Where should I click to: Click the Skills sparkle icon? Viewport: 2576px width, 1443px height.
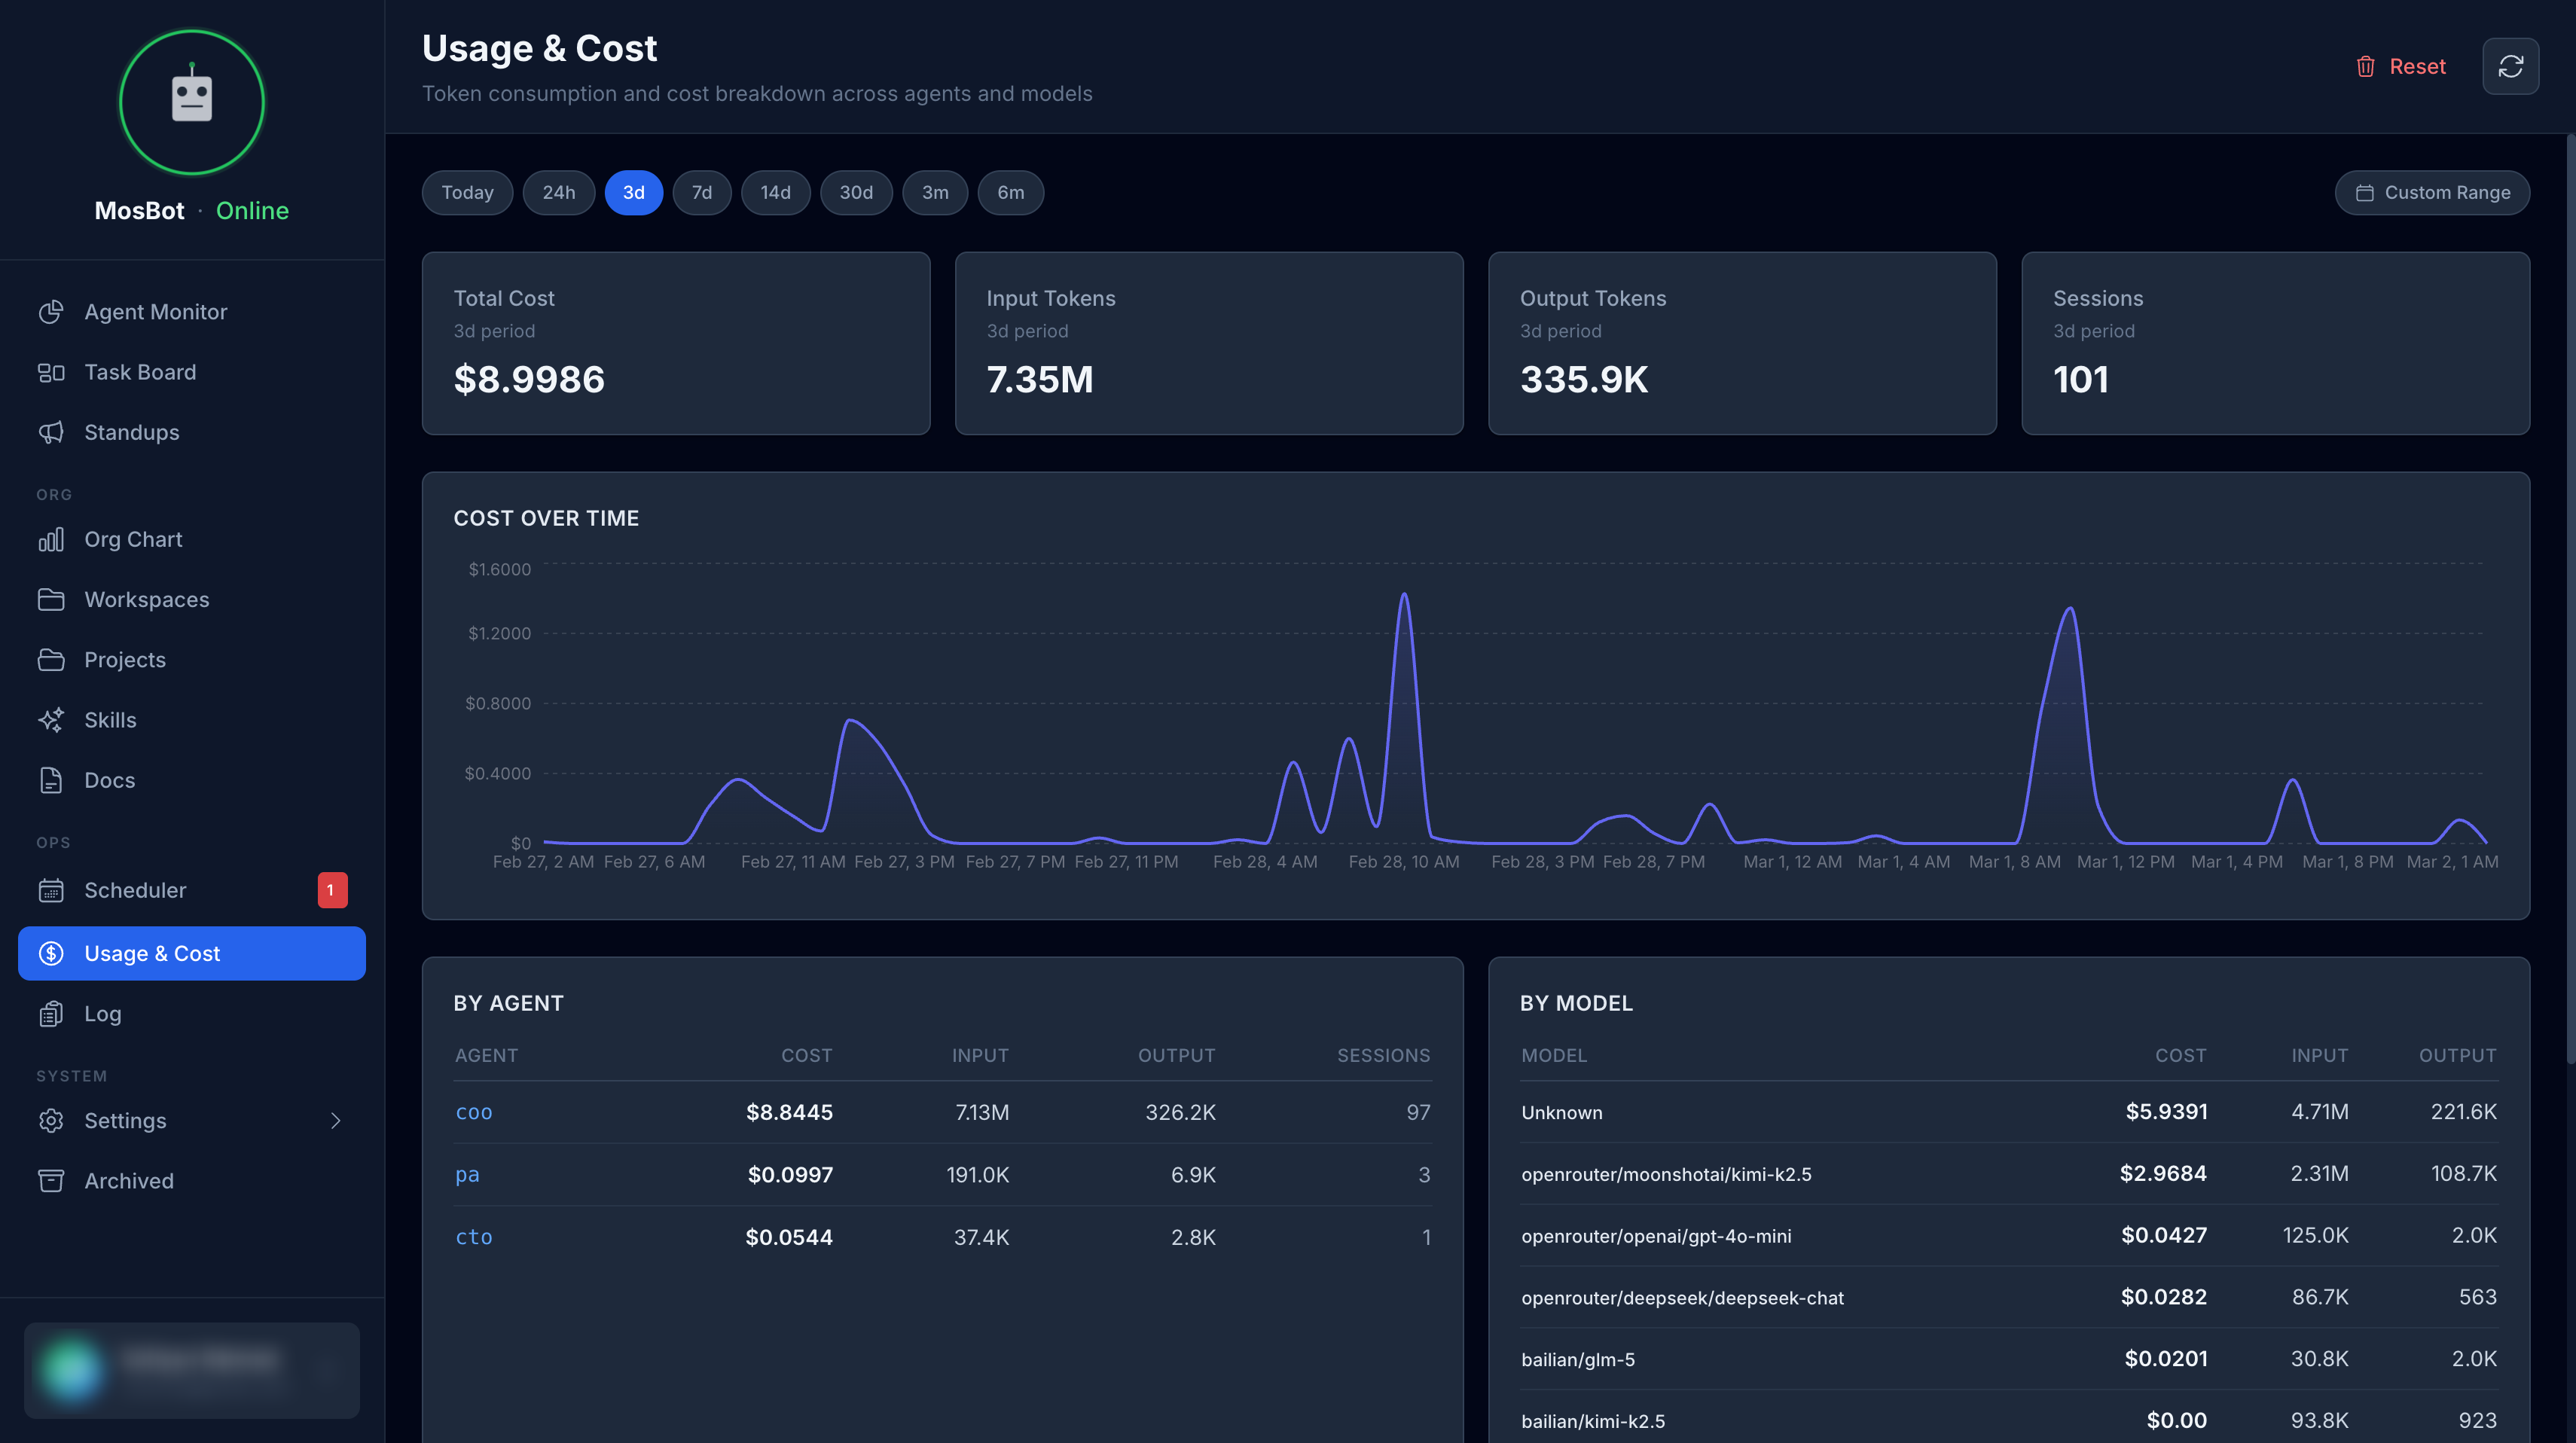coord(51,720)
